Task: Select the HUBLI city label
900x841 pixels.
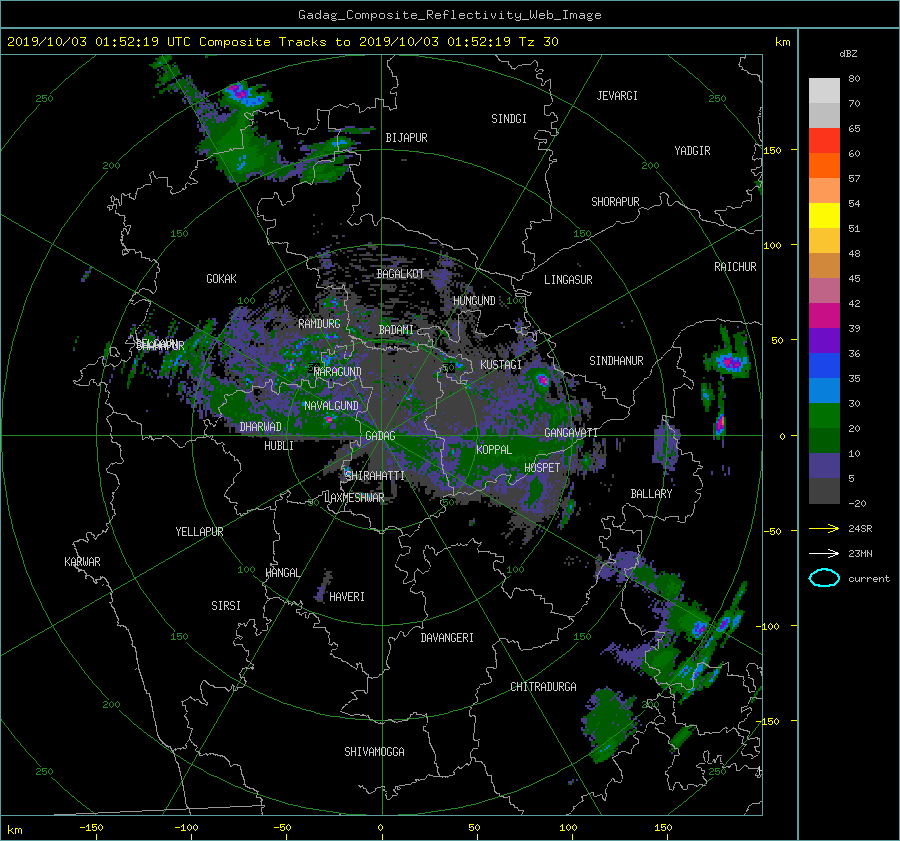Action: tap(279, 446)
